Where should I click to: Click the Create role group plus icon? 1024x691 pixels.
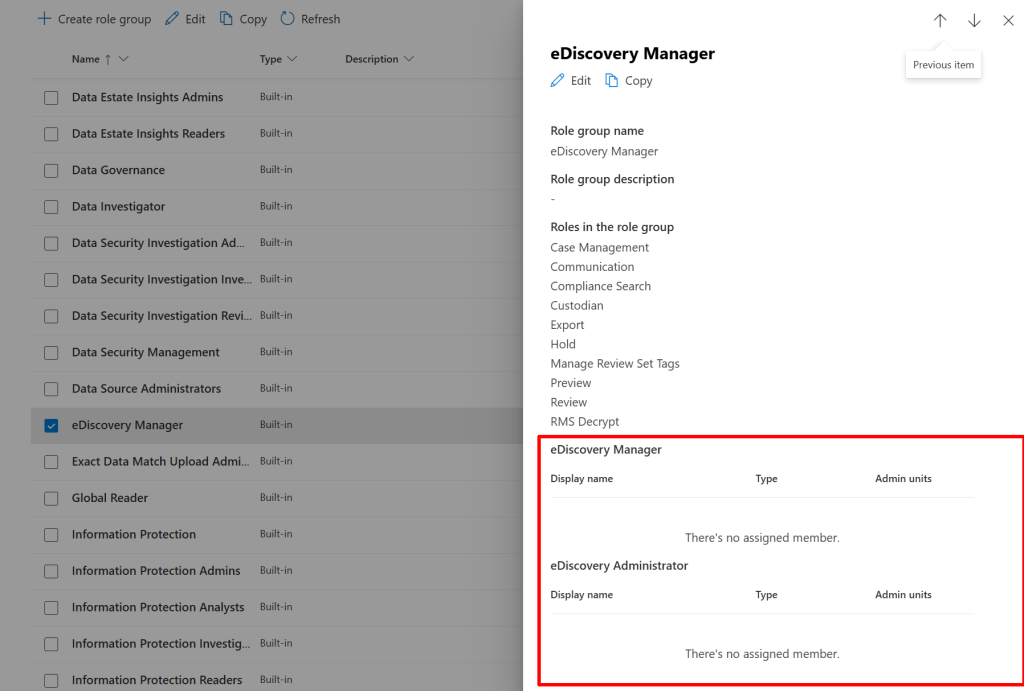44,19
